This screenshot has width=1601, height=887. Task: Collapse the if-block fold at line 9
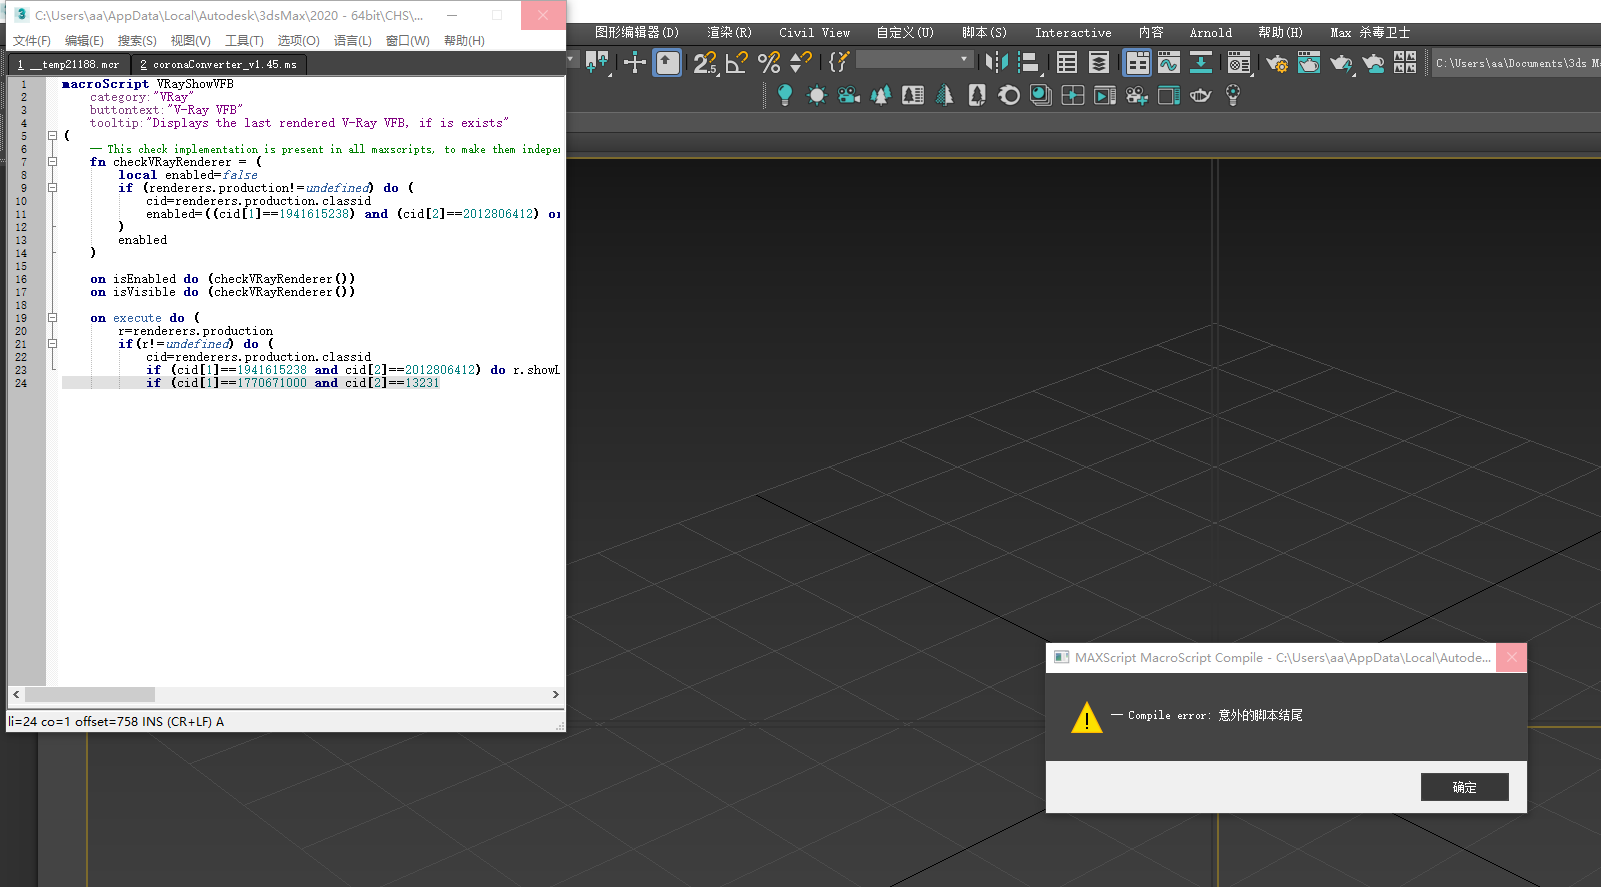tap(52, 187)
